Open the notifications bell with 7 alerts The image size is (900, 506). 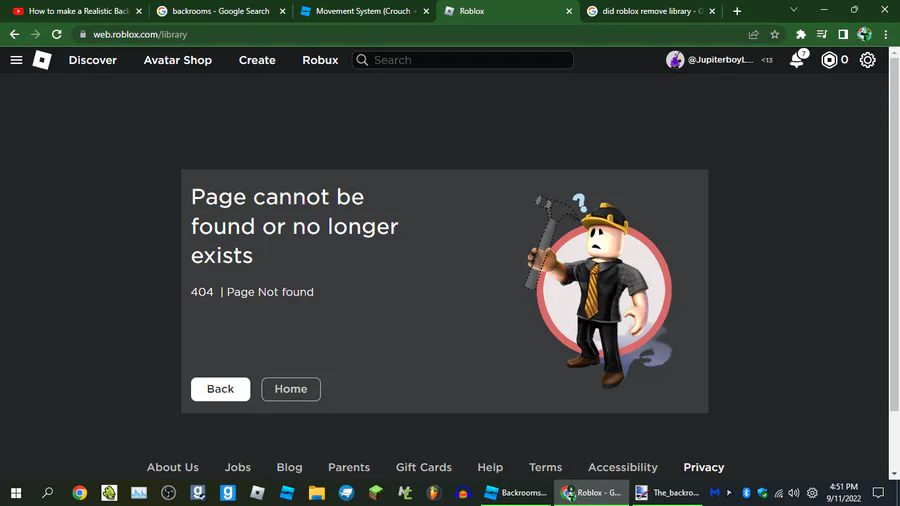point(798,59)
